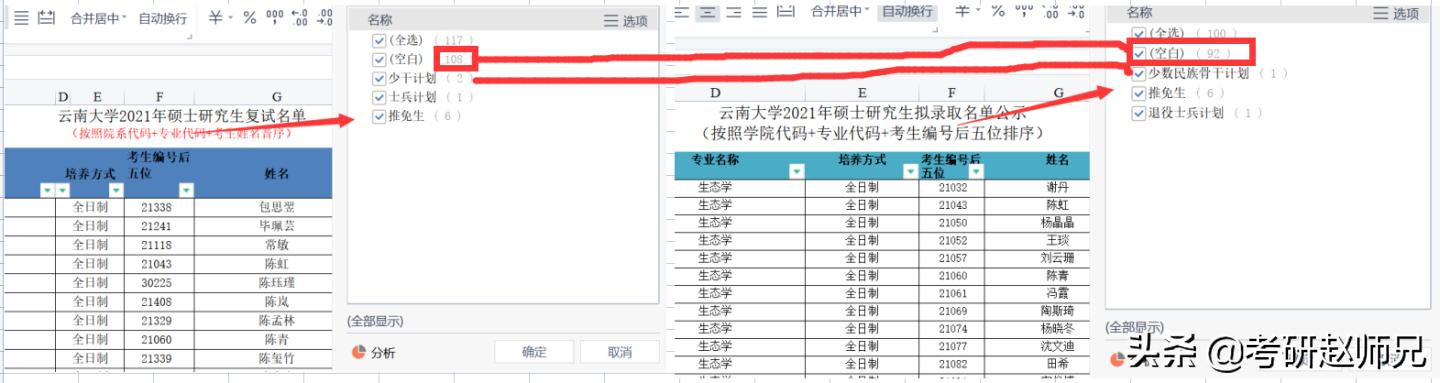
Task: Click 确定 button in left filter panel
Action: coord(534,352)
